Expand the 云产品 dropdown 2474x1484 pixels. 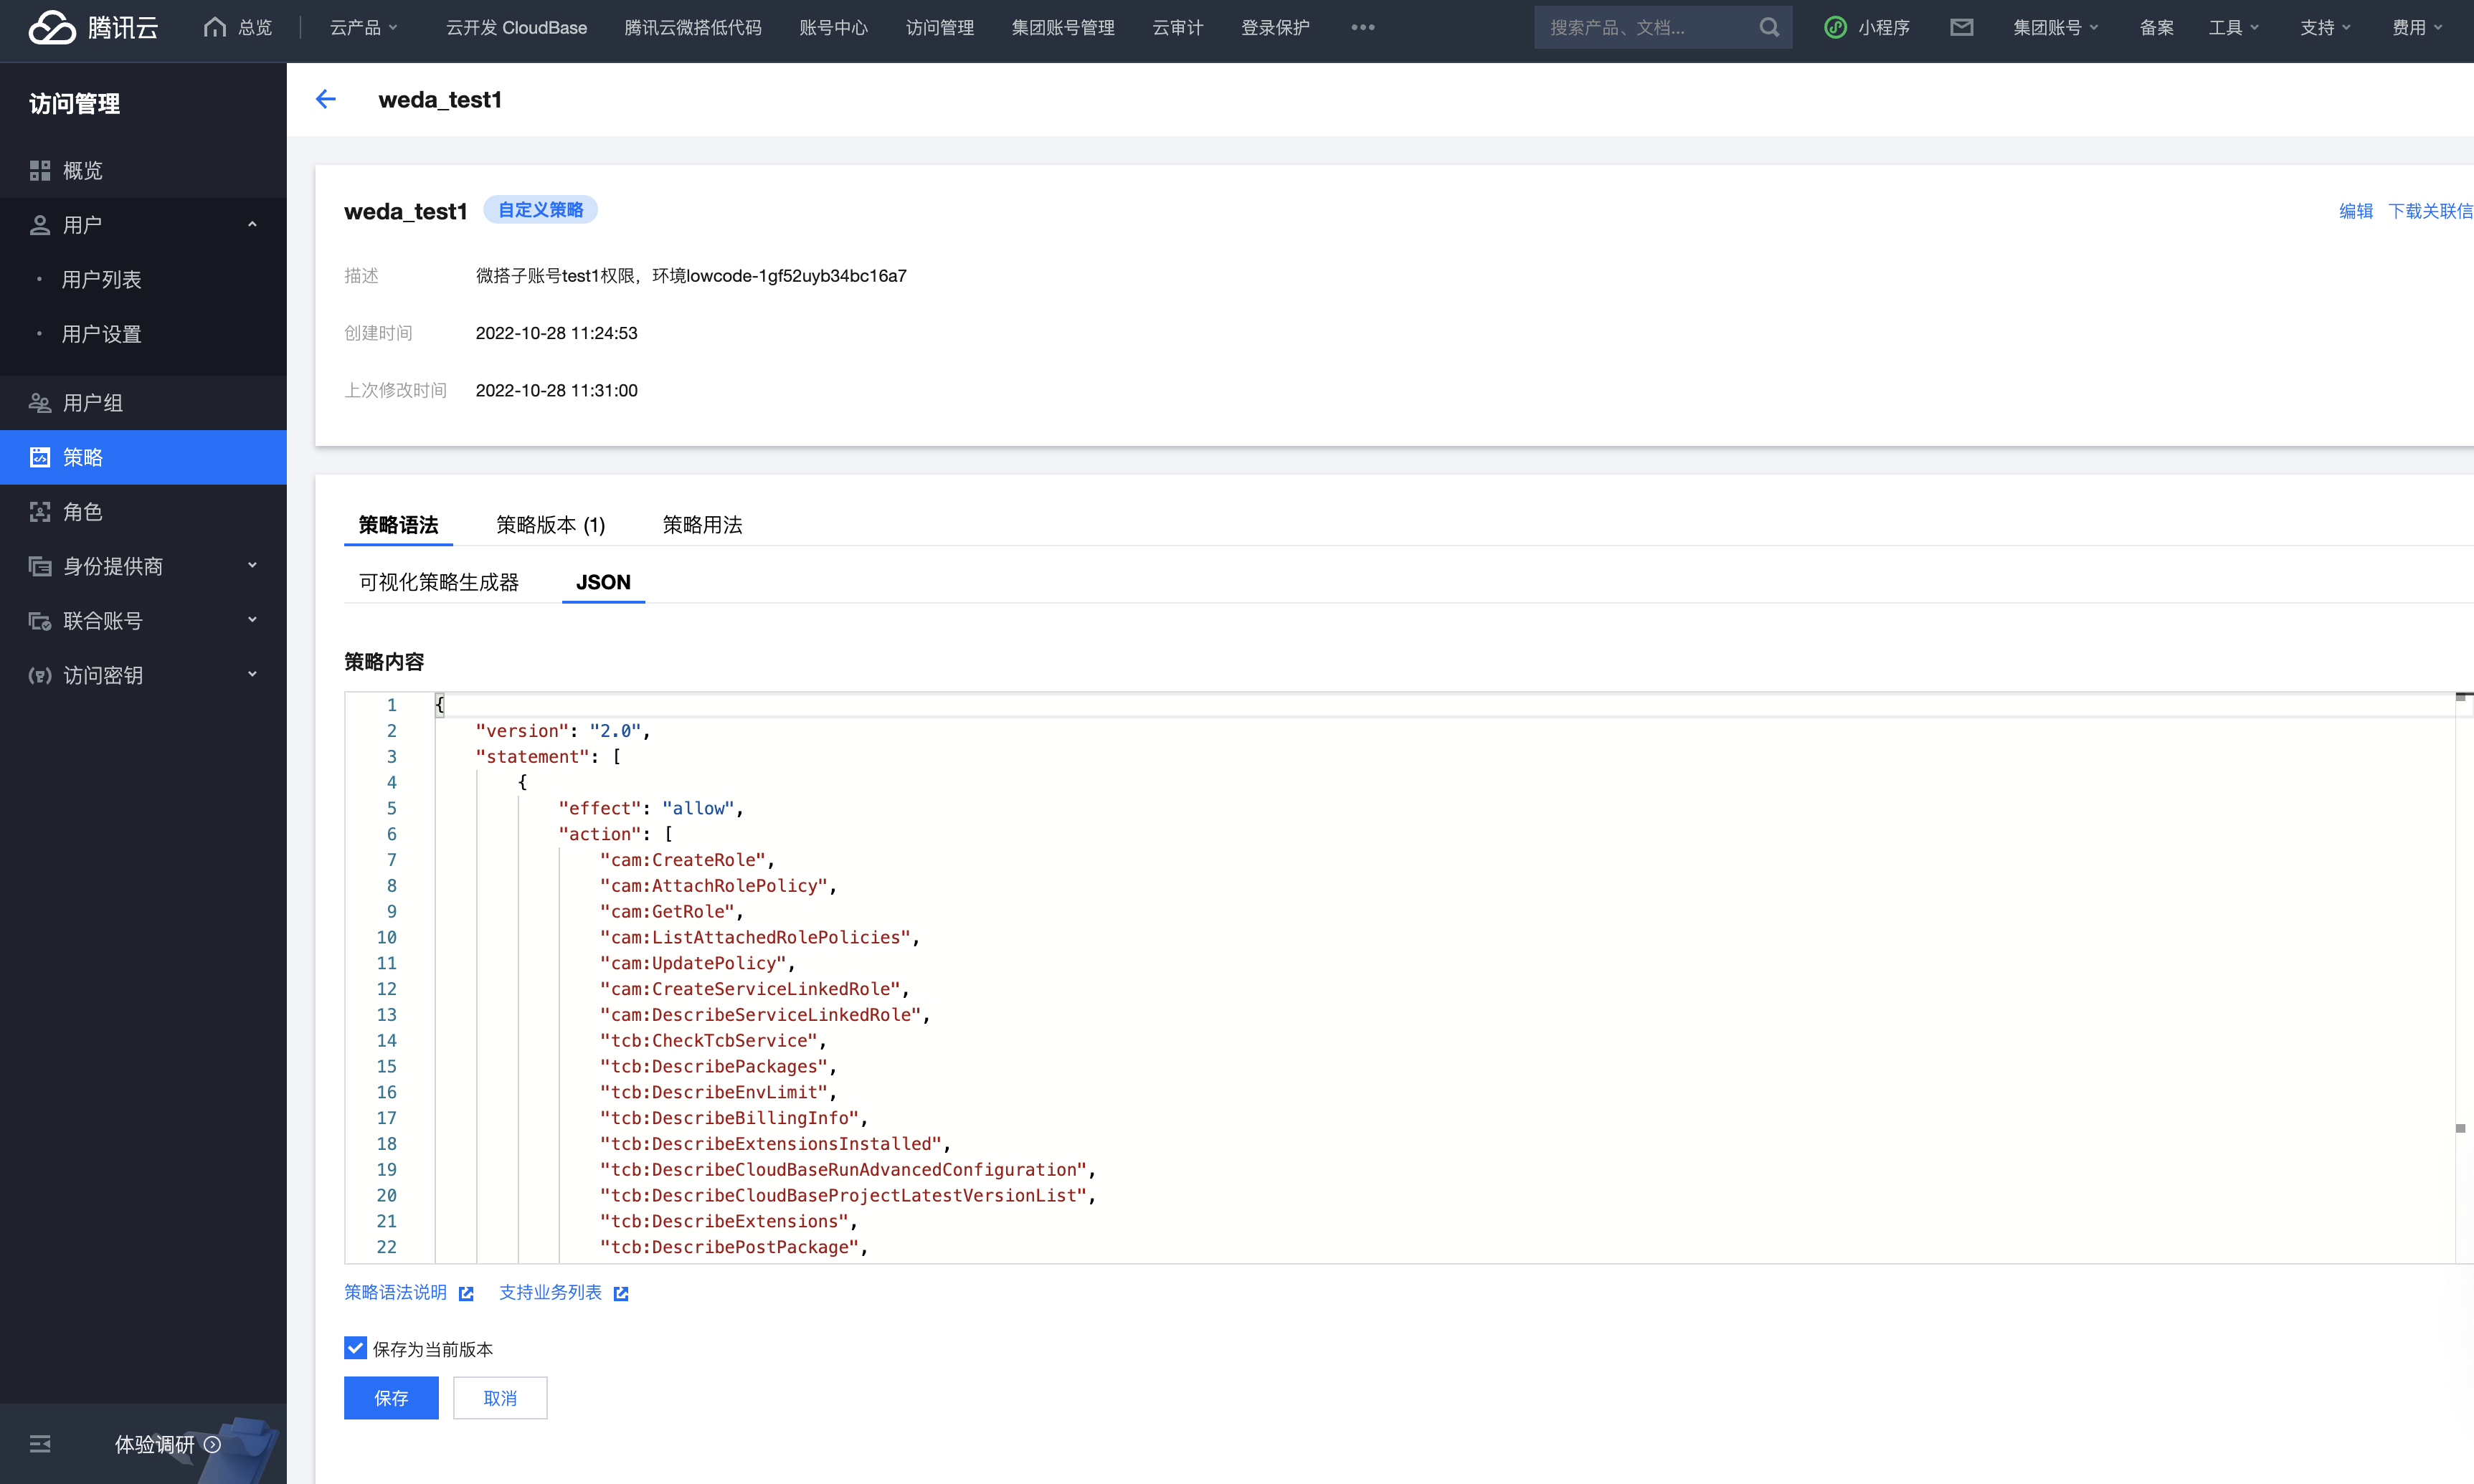pos(364,27)
